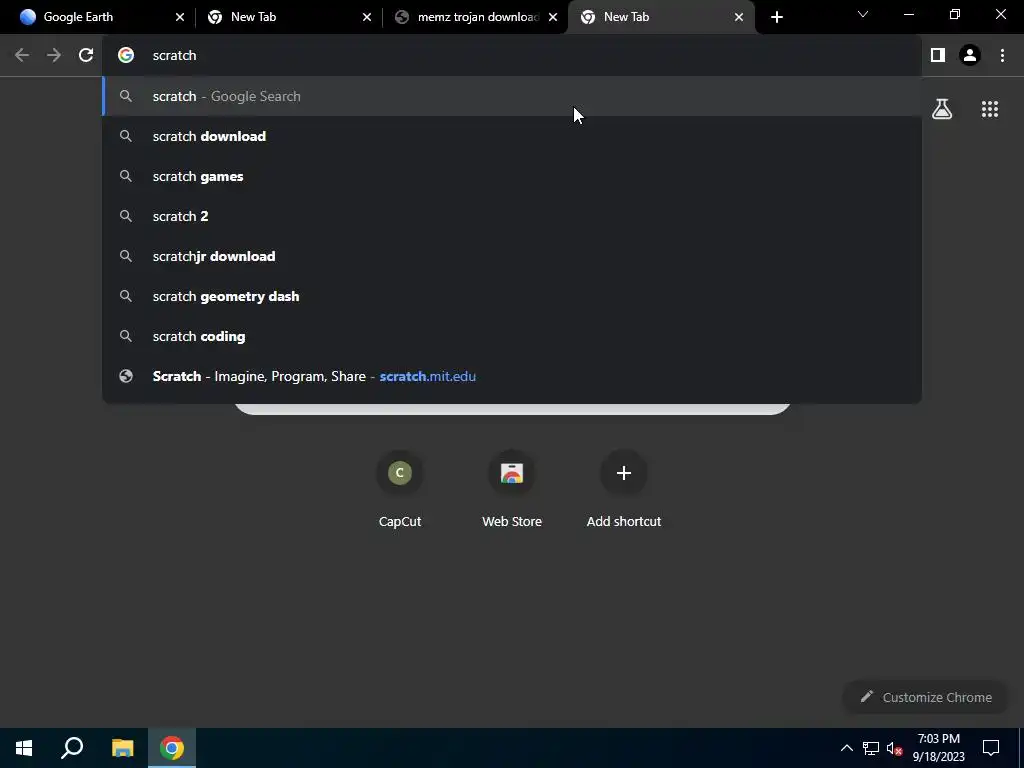Viewport: 1024px width, 768px height.
Task: Click the address bar containing scratch
Action: pyautogui.click(x=511, y=56)
